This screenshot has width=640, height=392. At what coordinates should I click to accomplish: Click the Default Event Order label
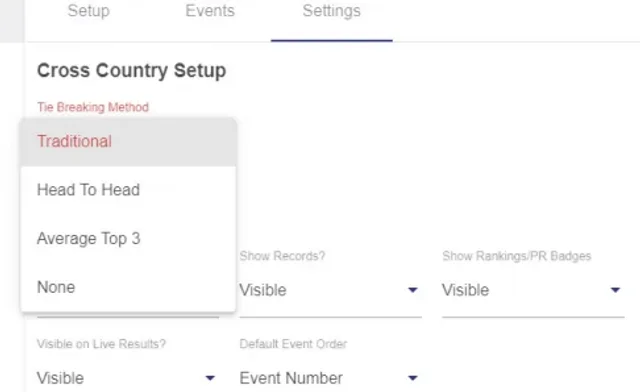[x=293, y=344]
